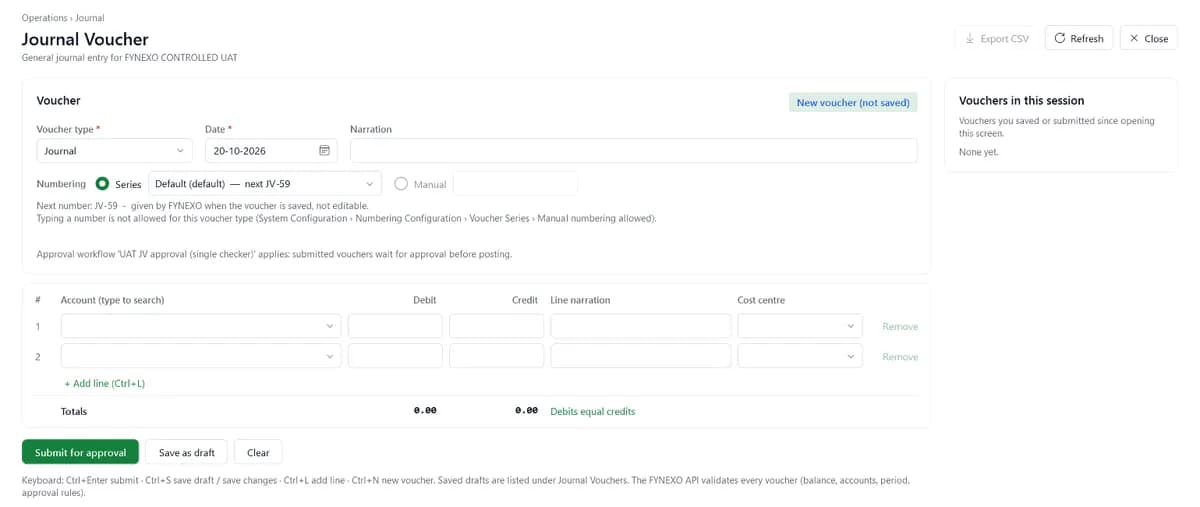This screenshot has width=1200, height=507.
Task: Click the 'None yet.' text
Action: pyautogui.click(x=979, y=152)
